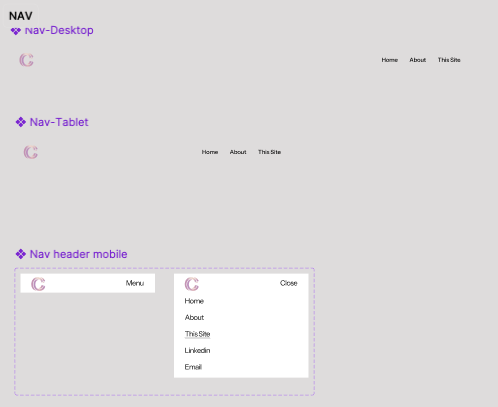Click the logo in Nav-Tablet header
This screenshot has width=498, height=407.
[x=31, y=152]
